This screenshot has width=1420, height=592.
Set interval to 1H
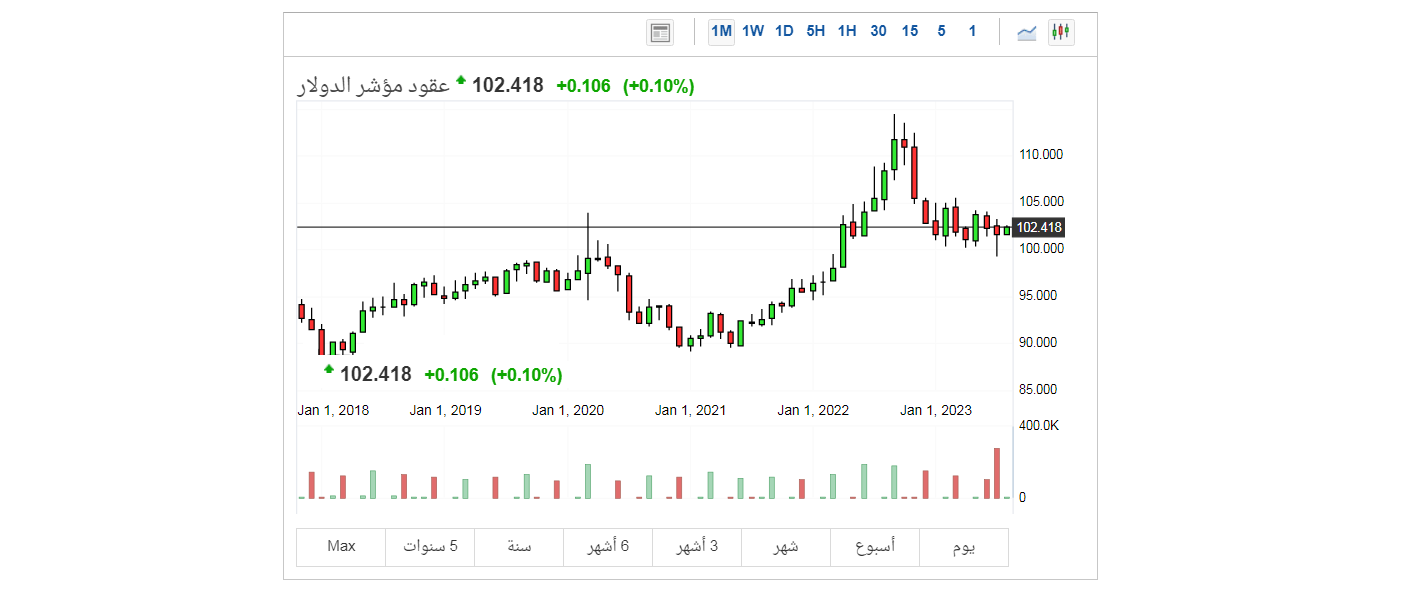point(847,31)
